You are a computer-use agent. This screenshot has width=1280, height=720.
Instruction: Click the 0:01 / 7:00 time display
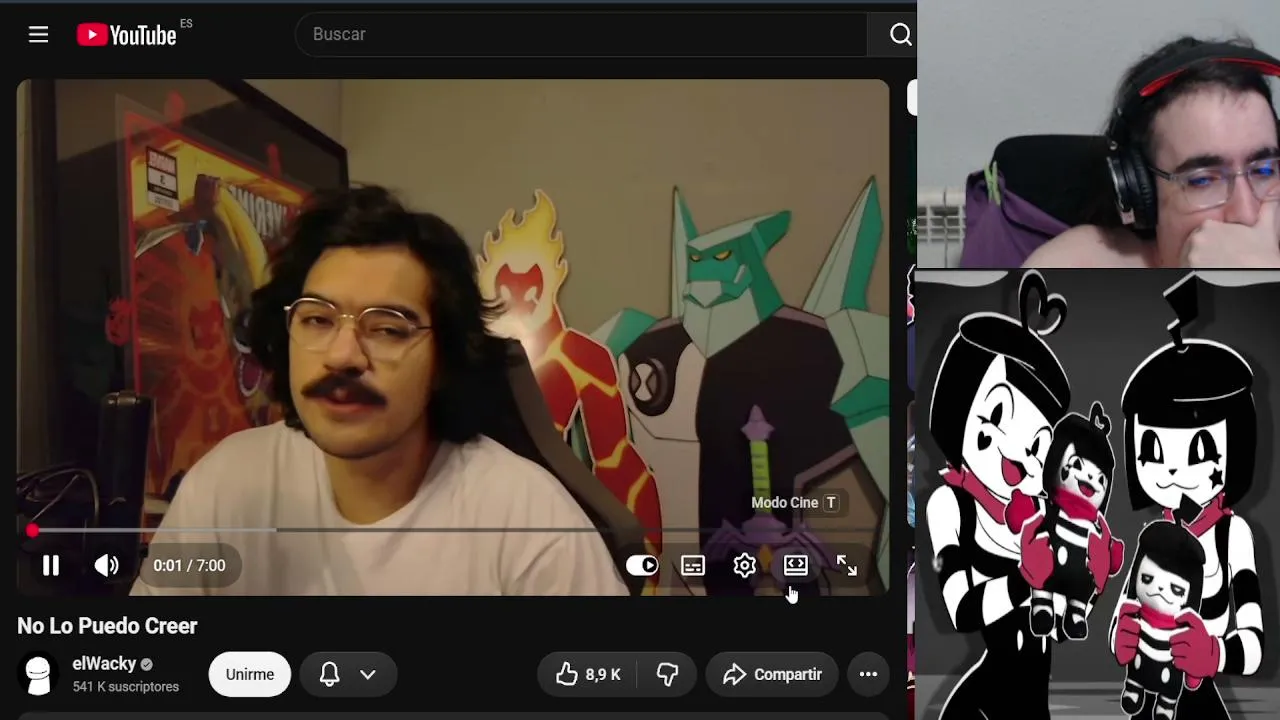click(x=189, y=566)
